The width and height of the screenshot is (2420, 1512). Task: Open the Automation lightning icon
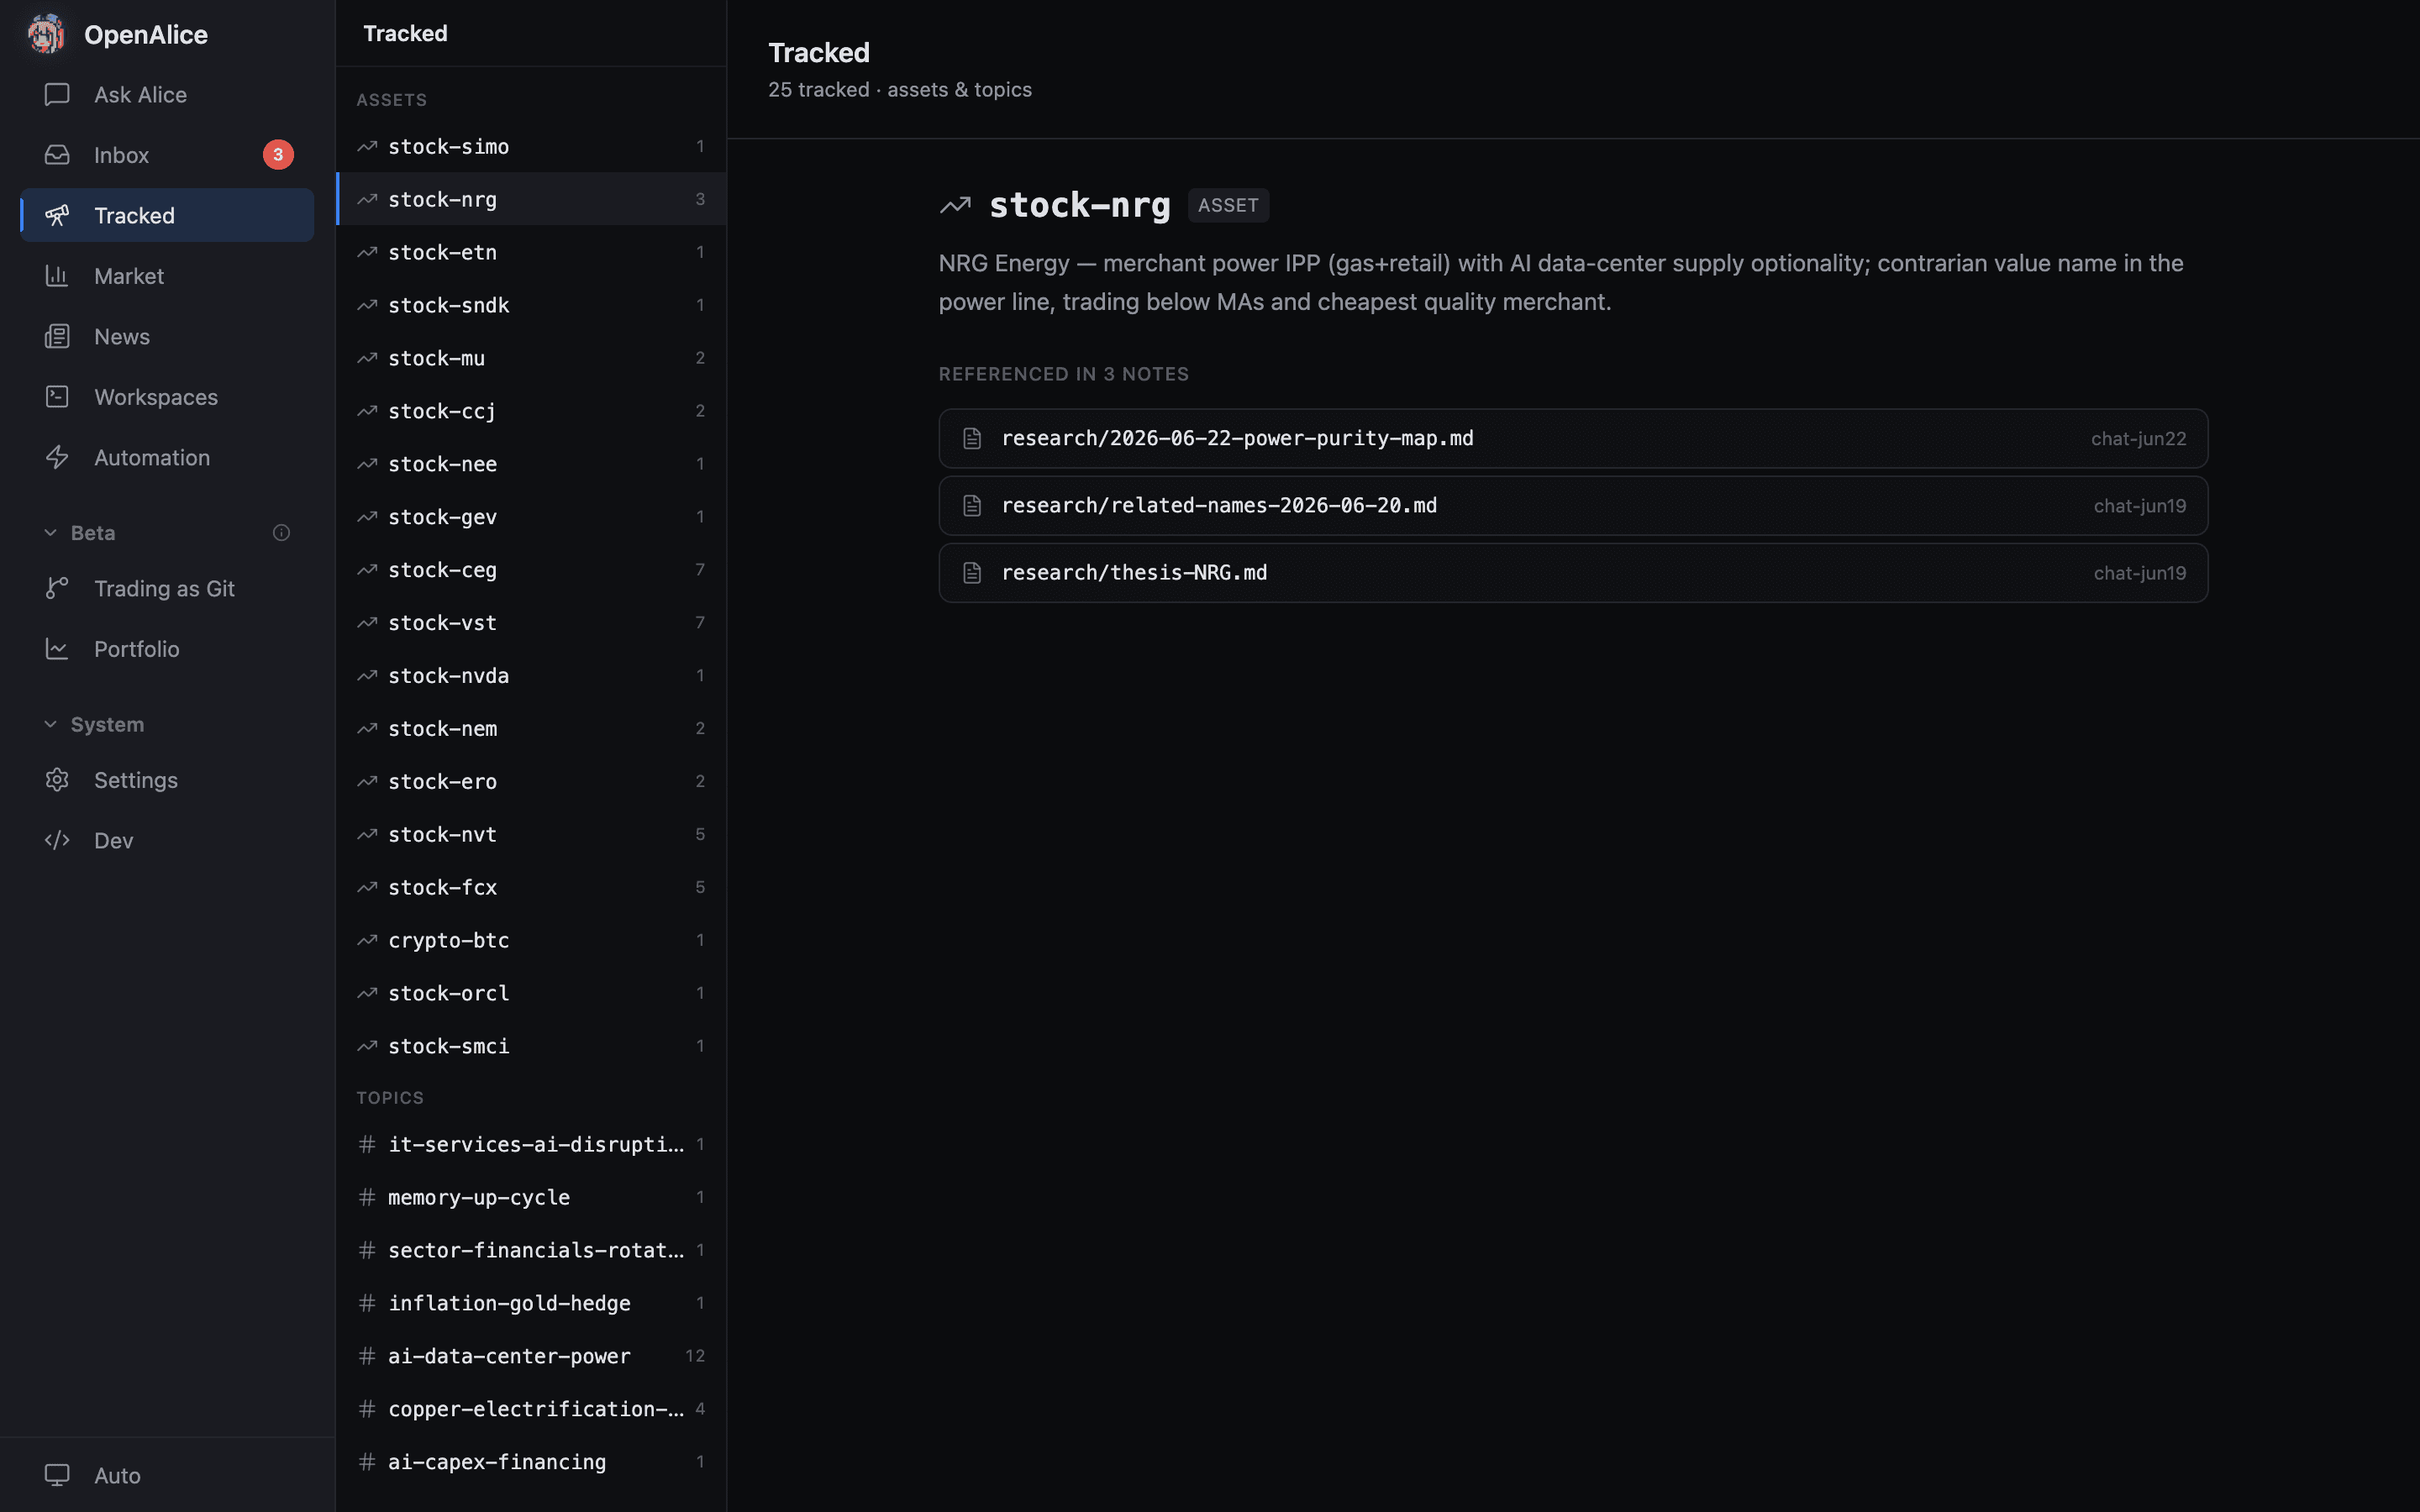[x=57, y=457]
